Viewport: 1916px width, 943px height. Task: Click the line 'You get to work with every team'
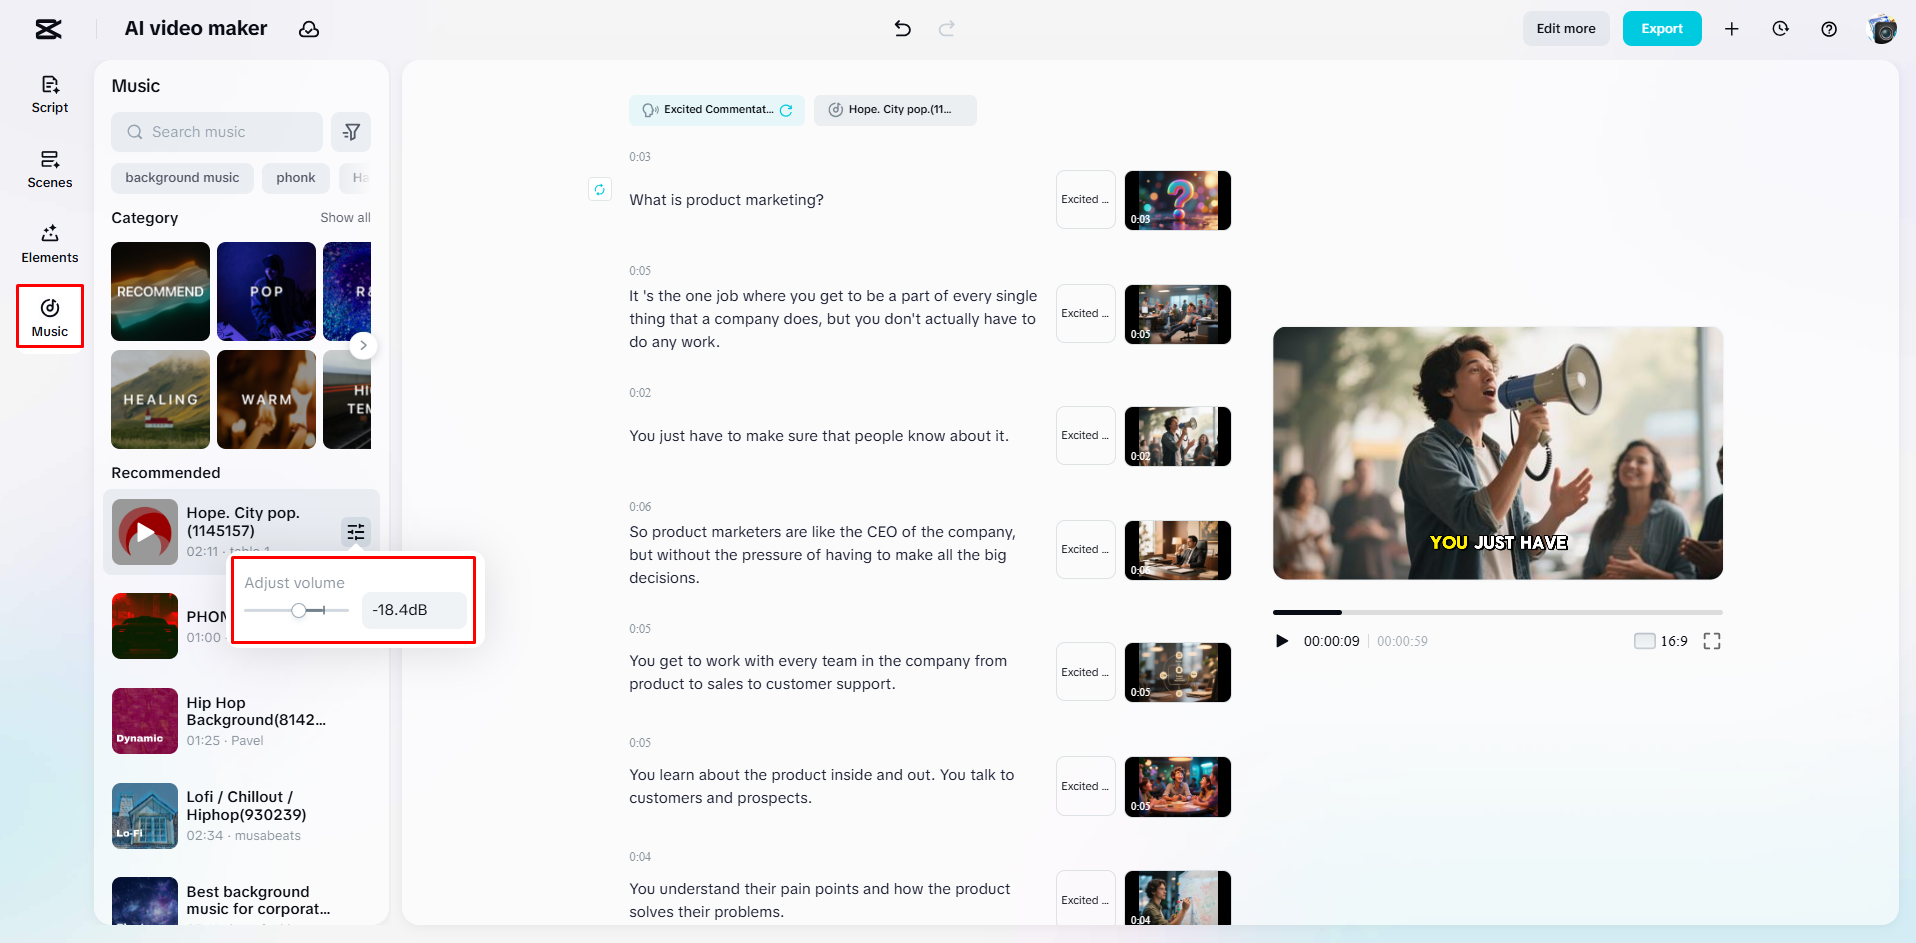(x=818, y=672)
